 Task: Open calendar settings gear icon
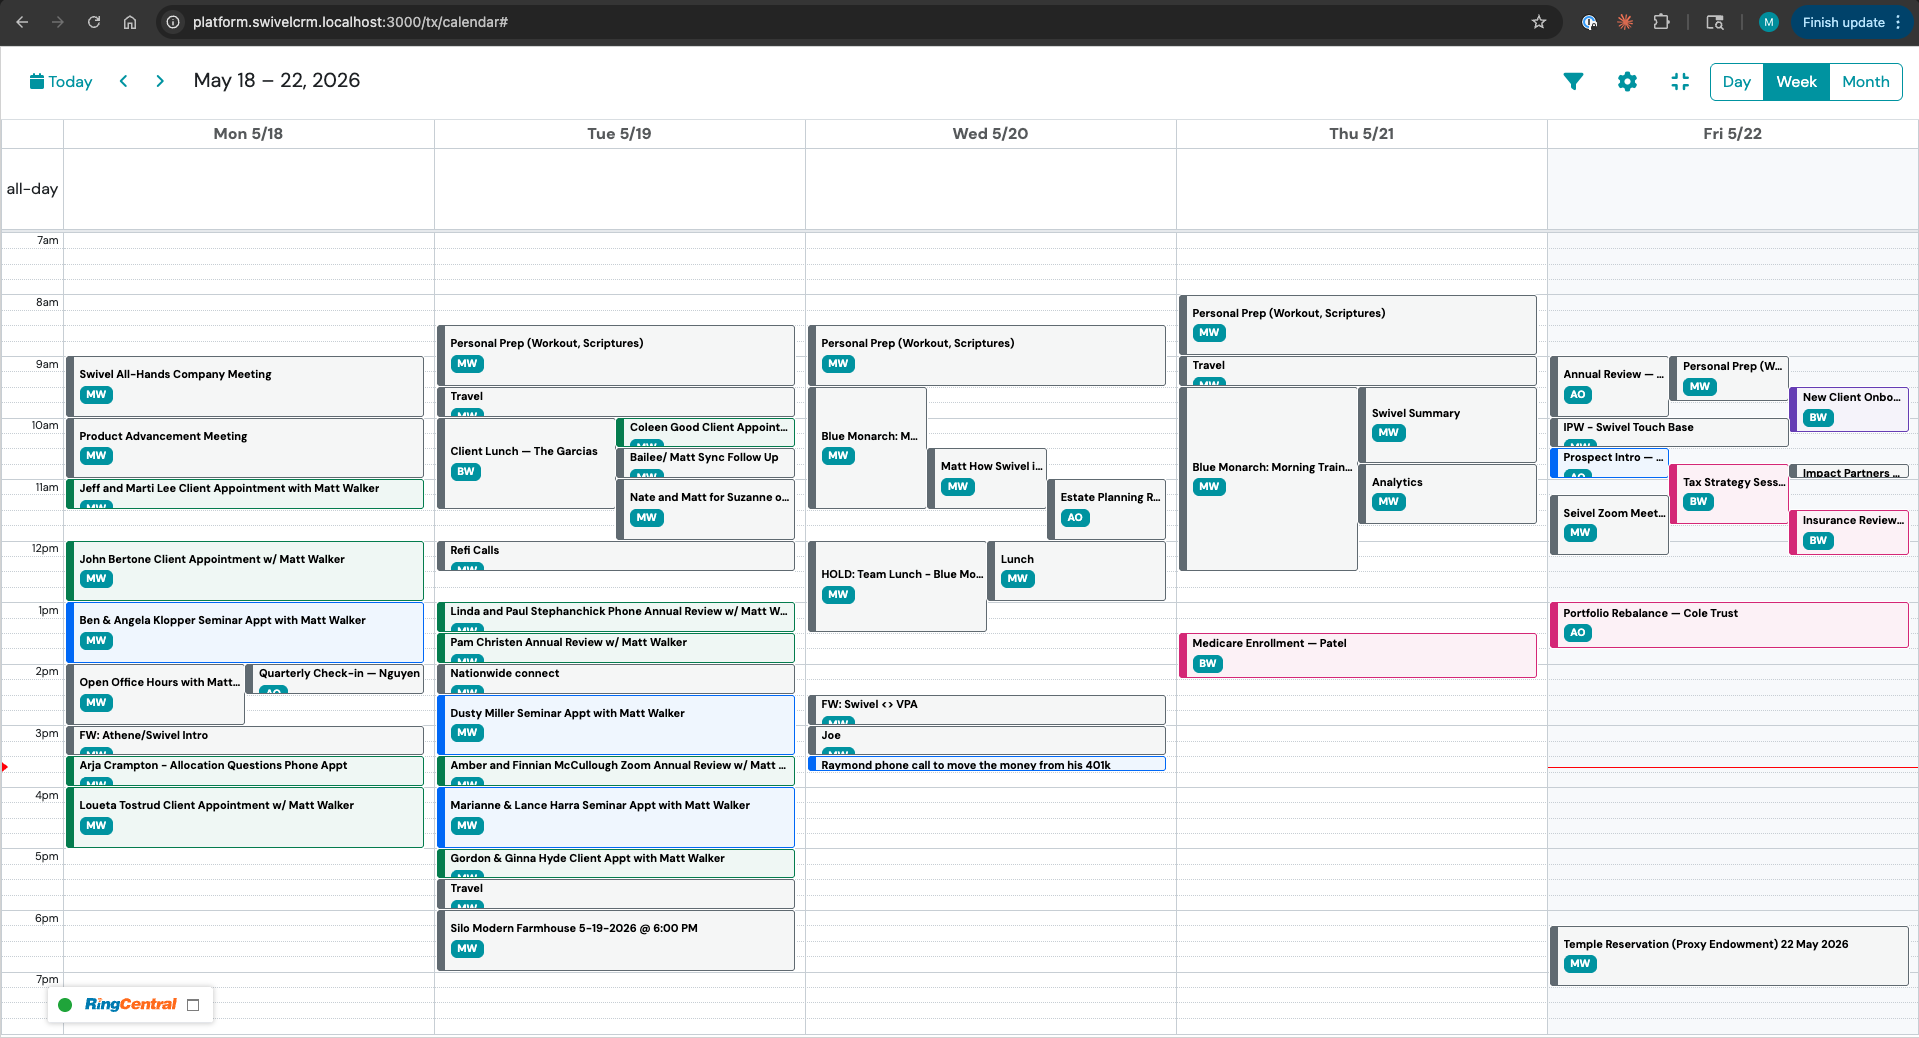(x=1627, y=82)
